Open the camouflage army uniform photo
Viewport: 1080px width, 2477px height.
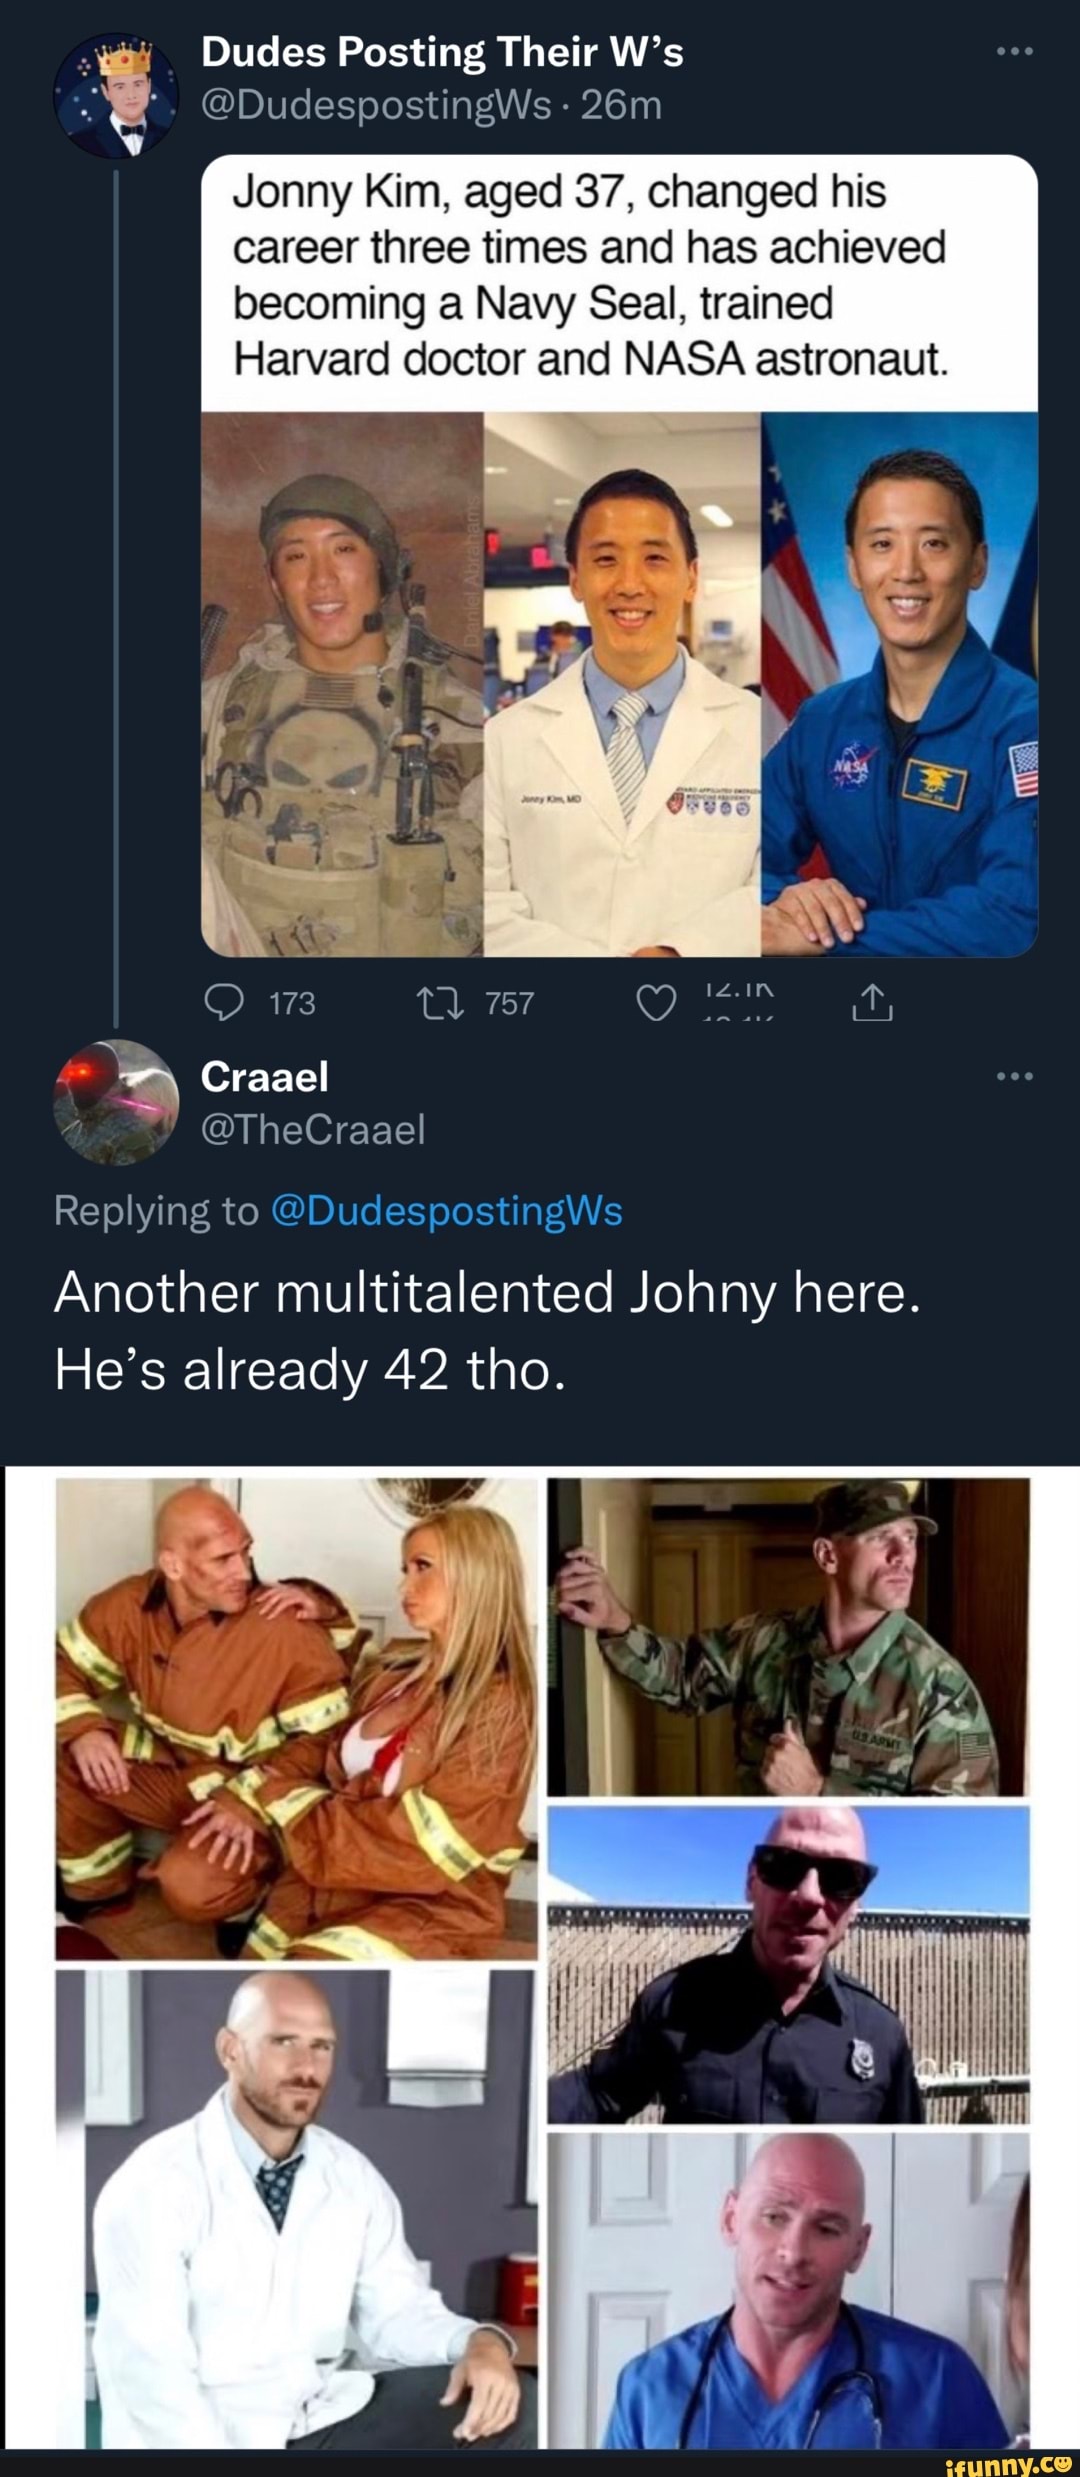(788, 1636)
